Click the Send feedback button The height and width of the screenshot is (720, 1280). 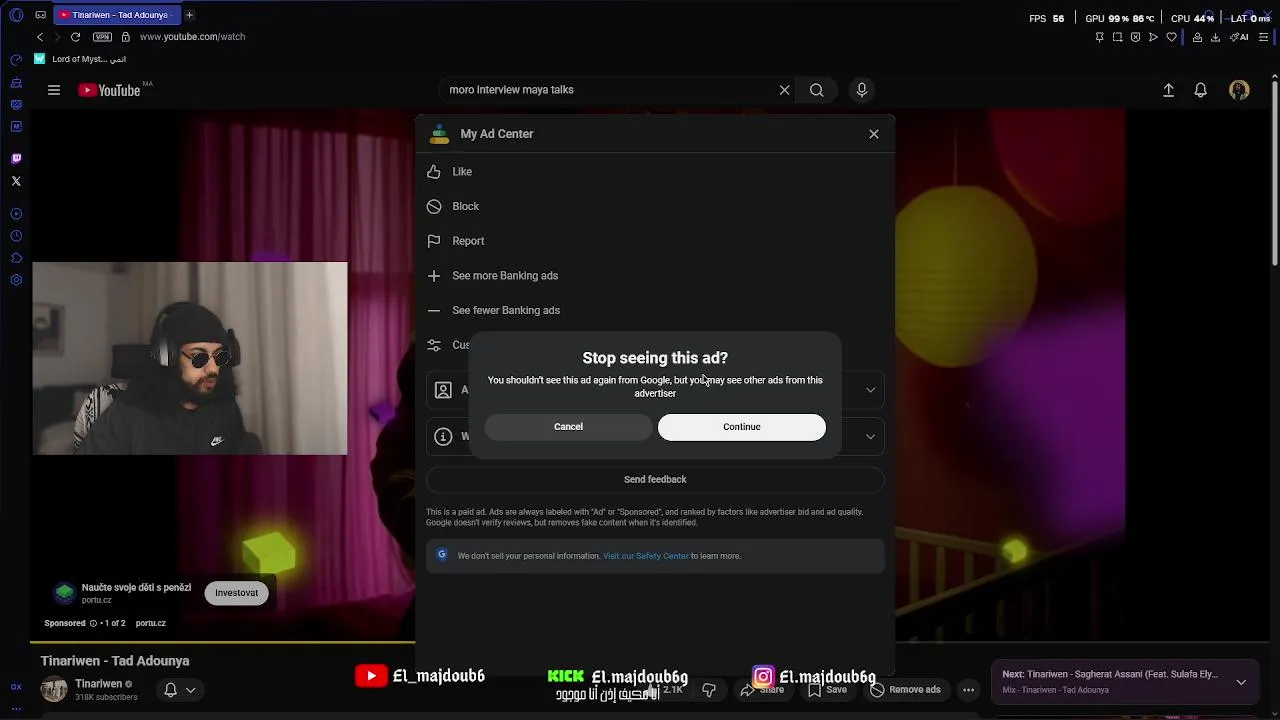[x=655, y=480]
